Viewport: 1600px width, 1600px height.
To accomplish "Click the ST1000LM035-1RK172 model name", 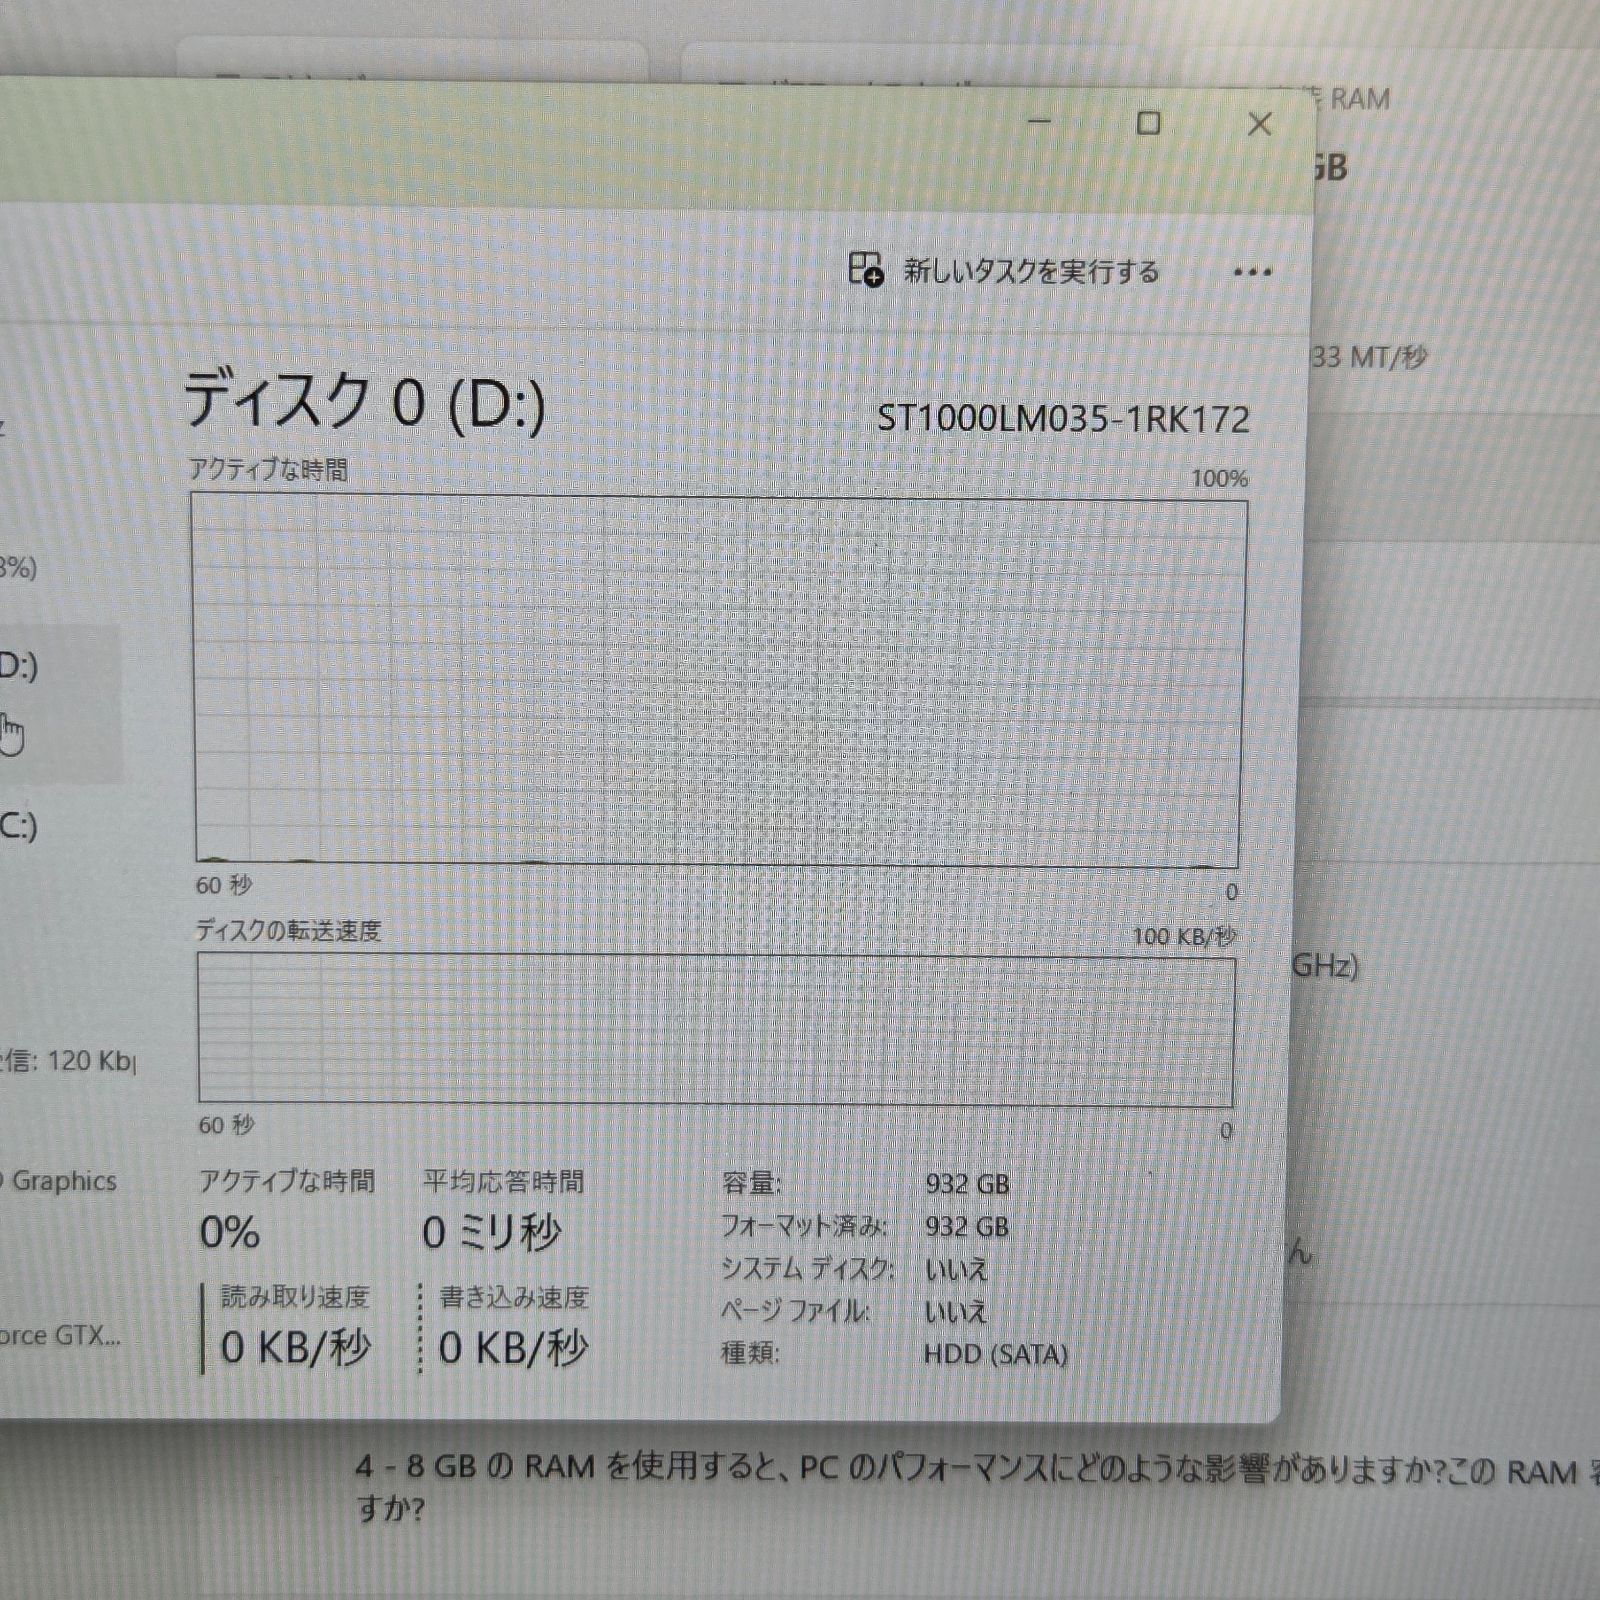I will pyautogui.click(x=1063, y=419).
